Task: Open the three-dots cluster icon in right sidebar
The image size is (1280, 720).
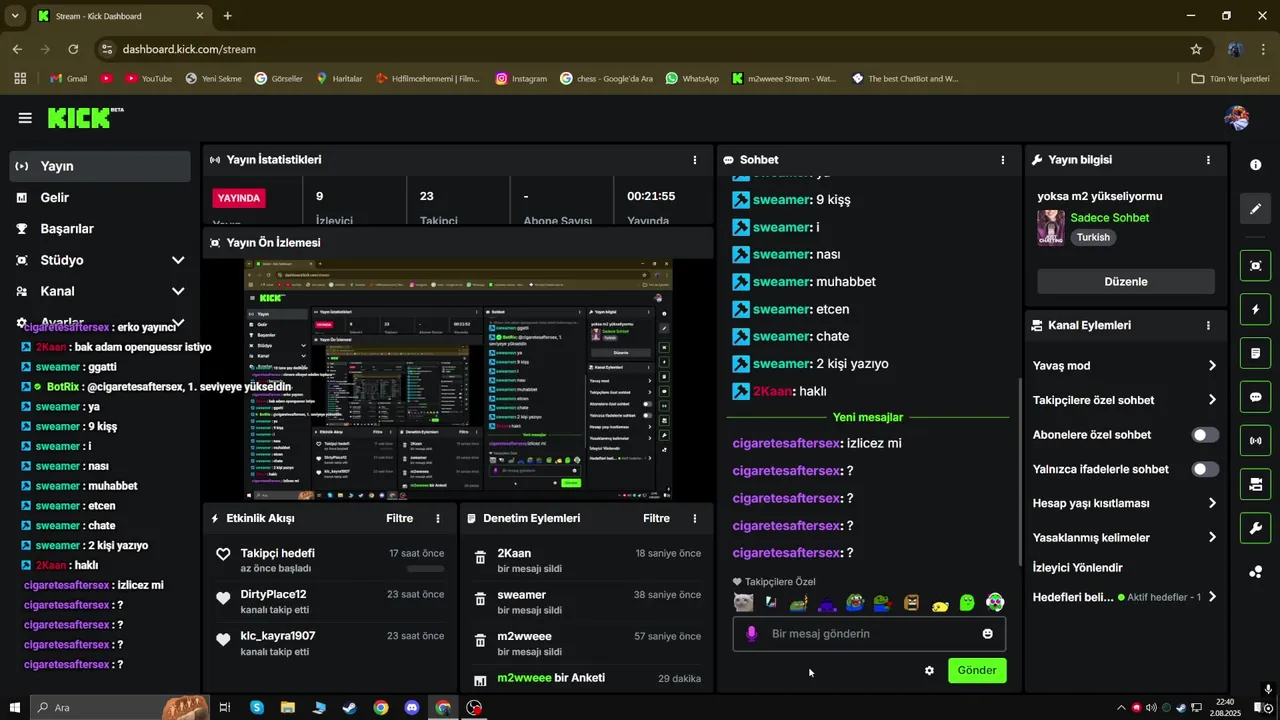Action: click(x=1255, y=572)
